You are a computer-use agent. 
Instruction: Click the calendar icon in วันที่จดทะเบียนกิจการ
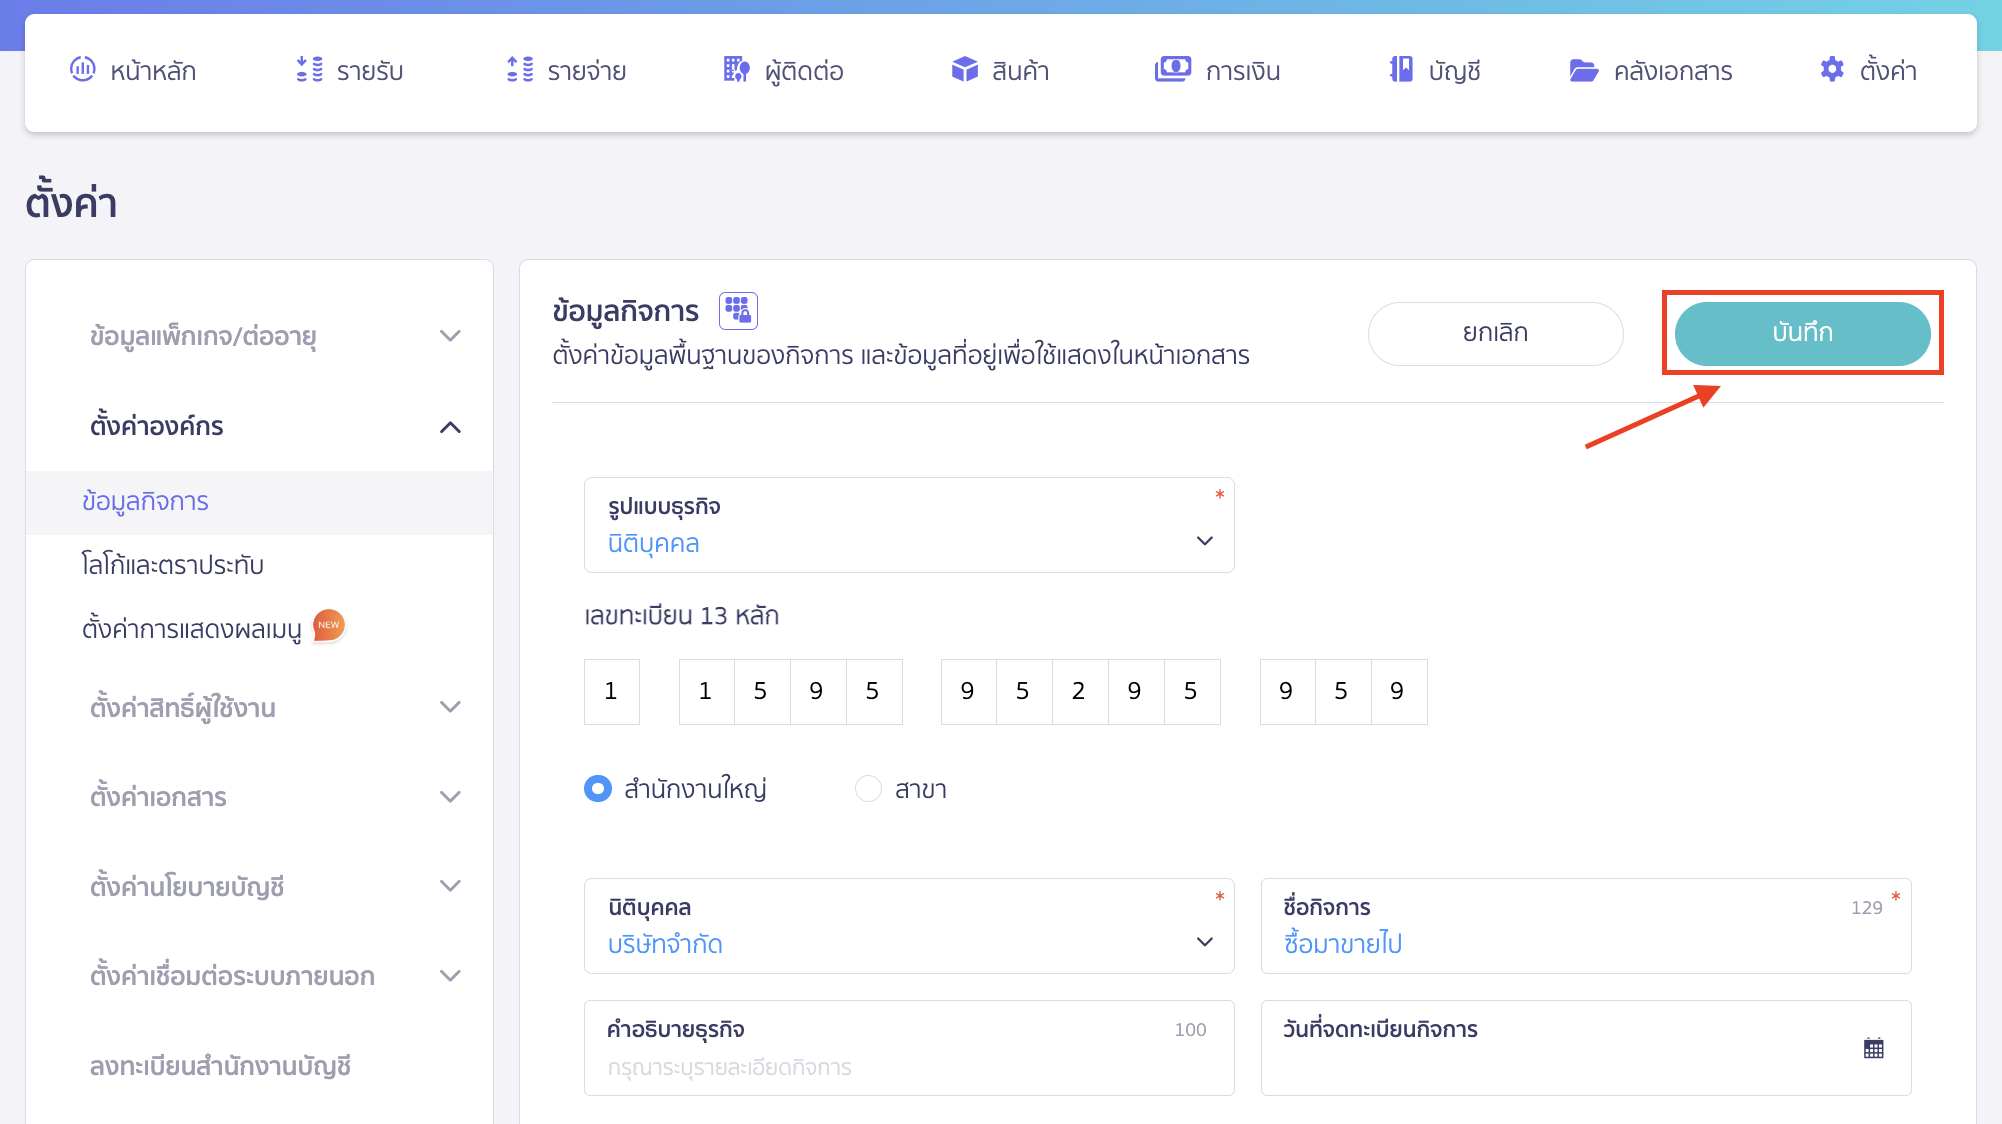point(1872,1047)
